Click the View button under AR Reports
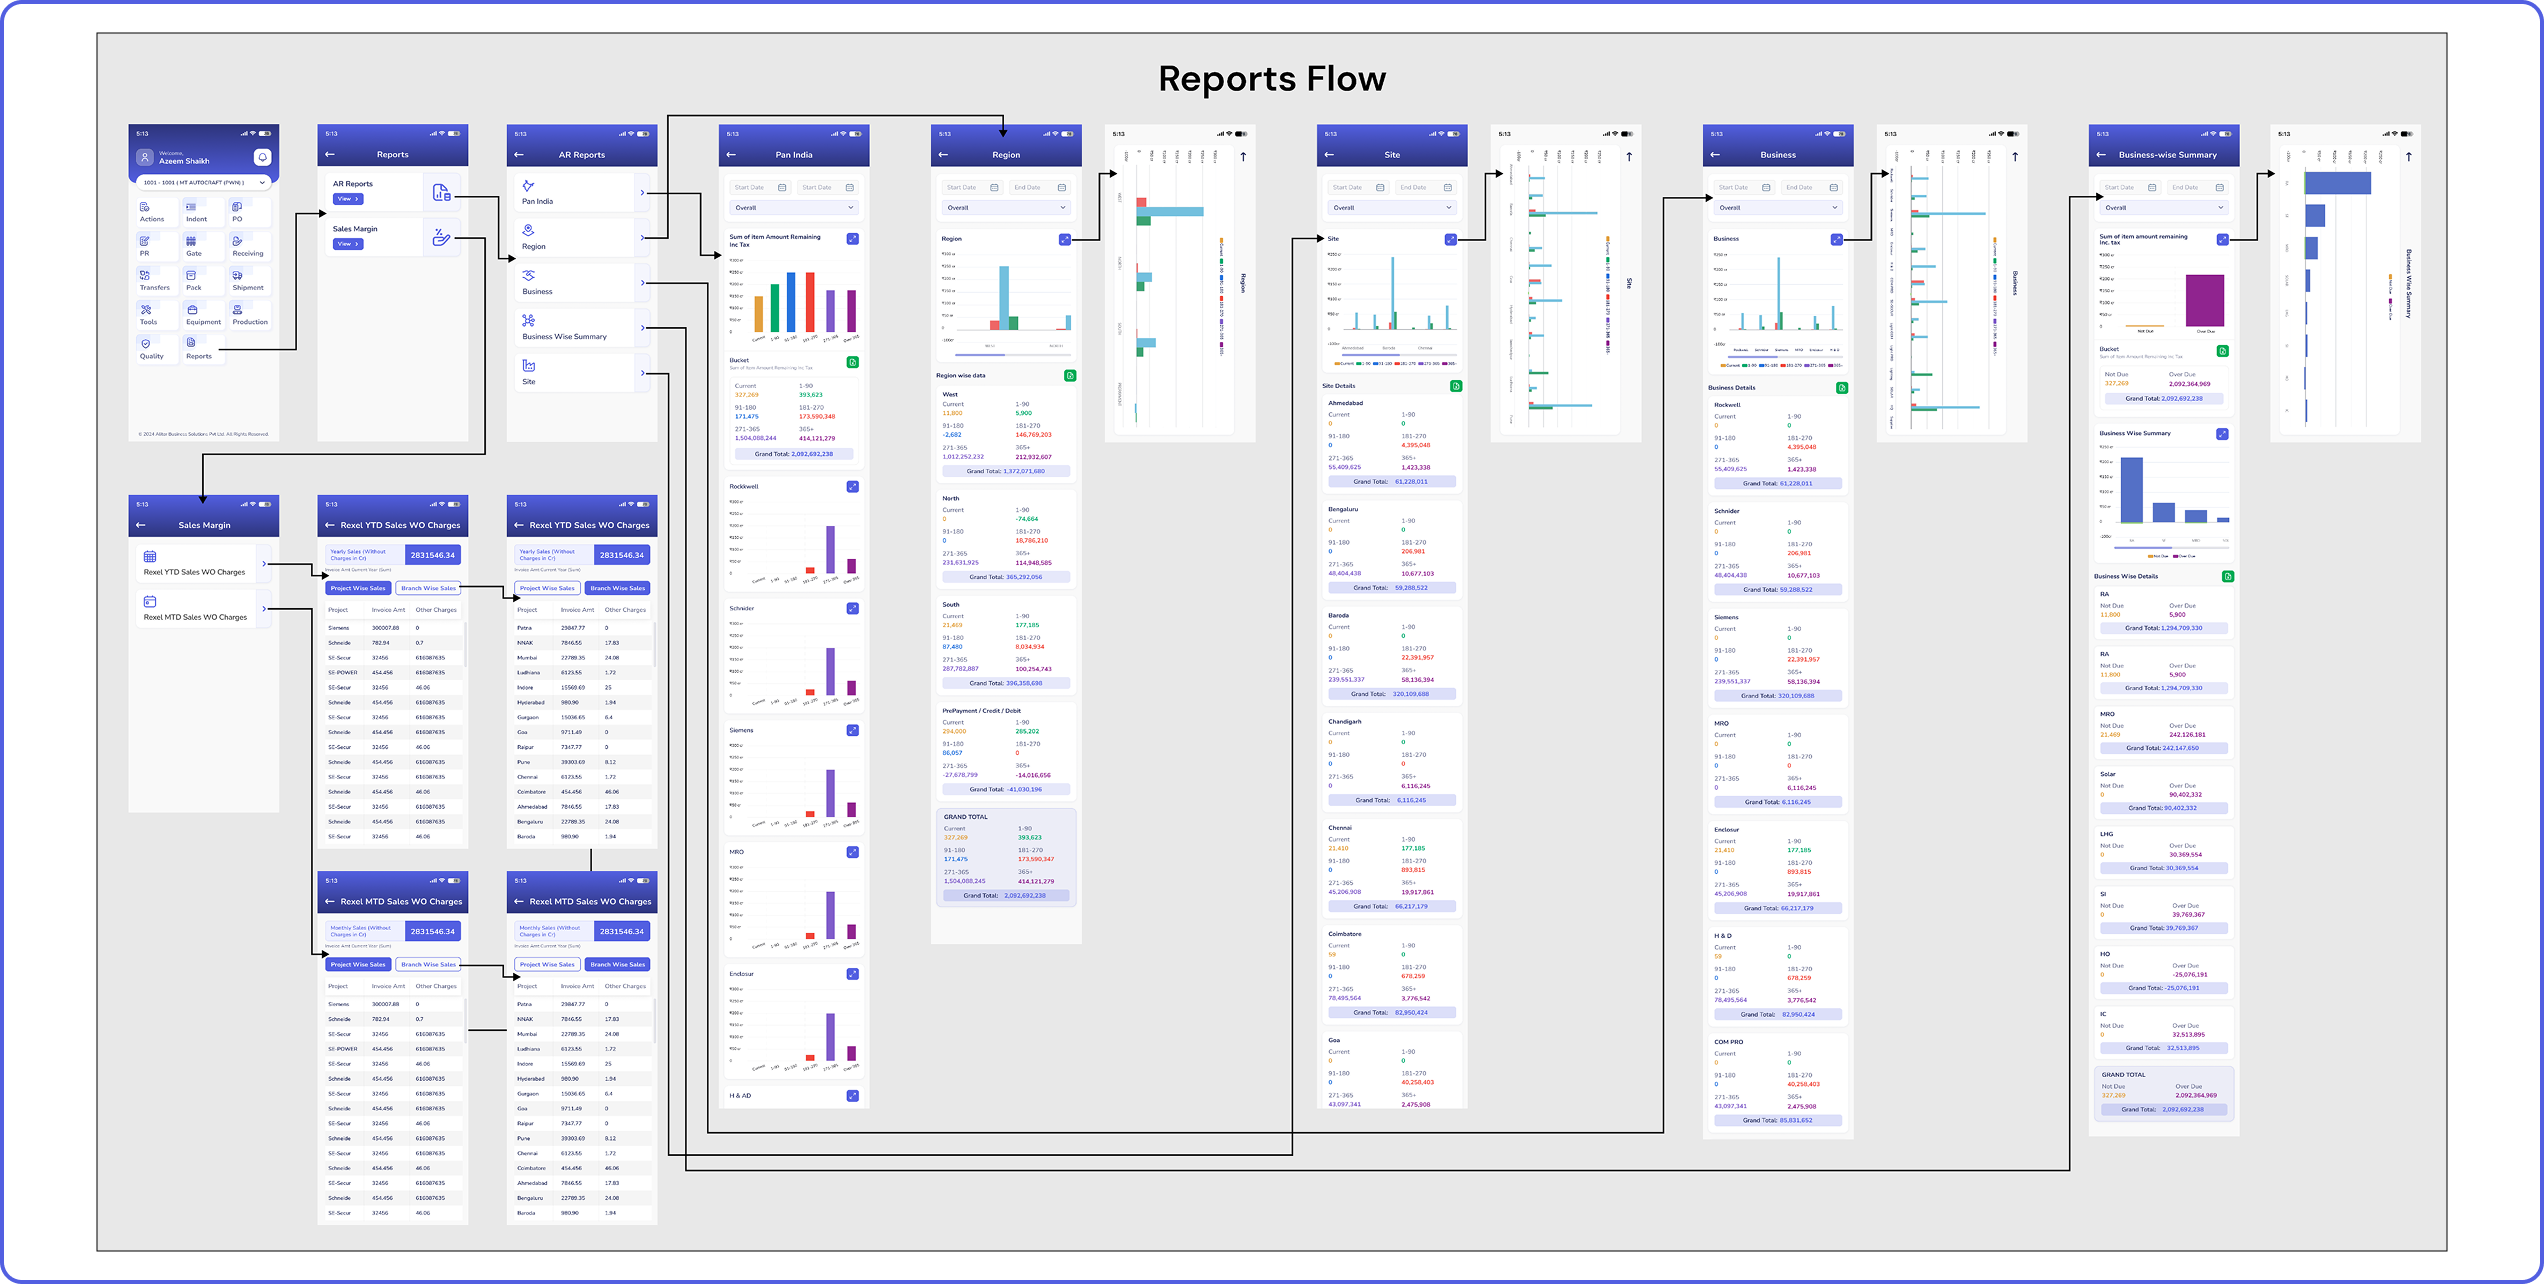2544x1284 pixels. [x=348, y=199]
